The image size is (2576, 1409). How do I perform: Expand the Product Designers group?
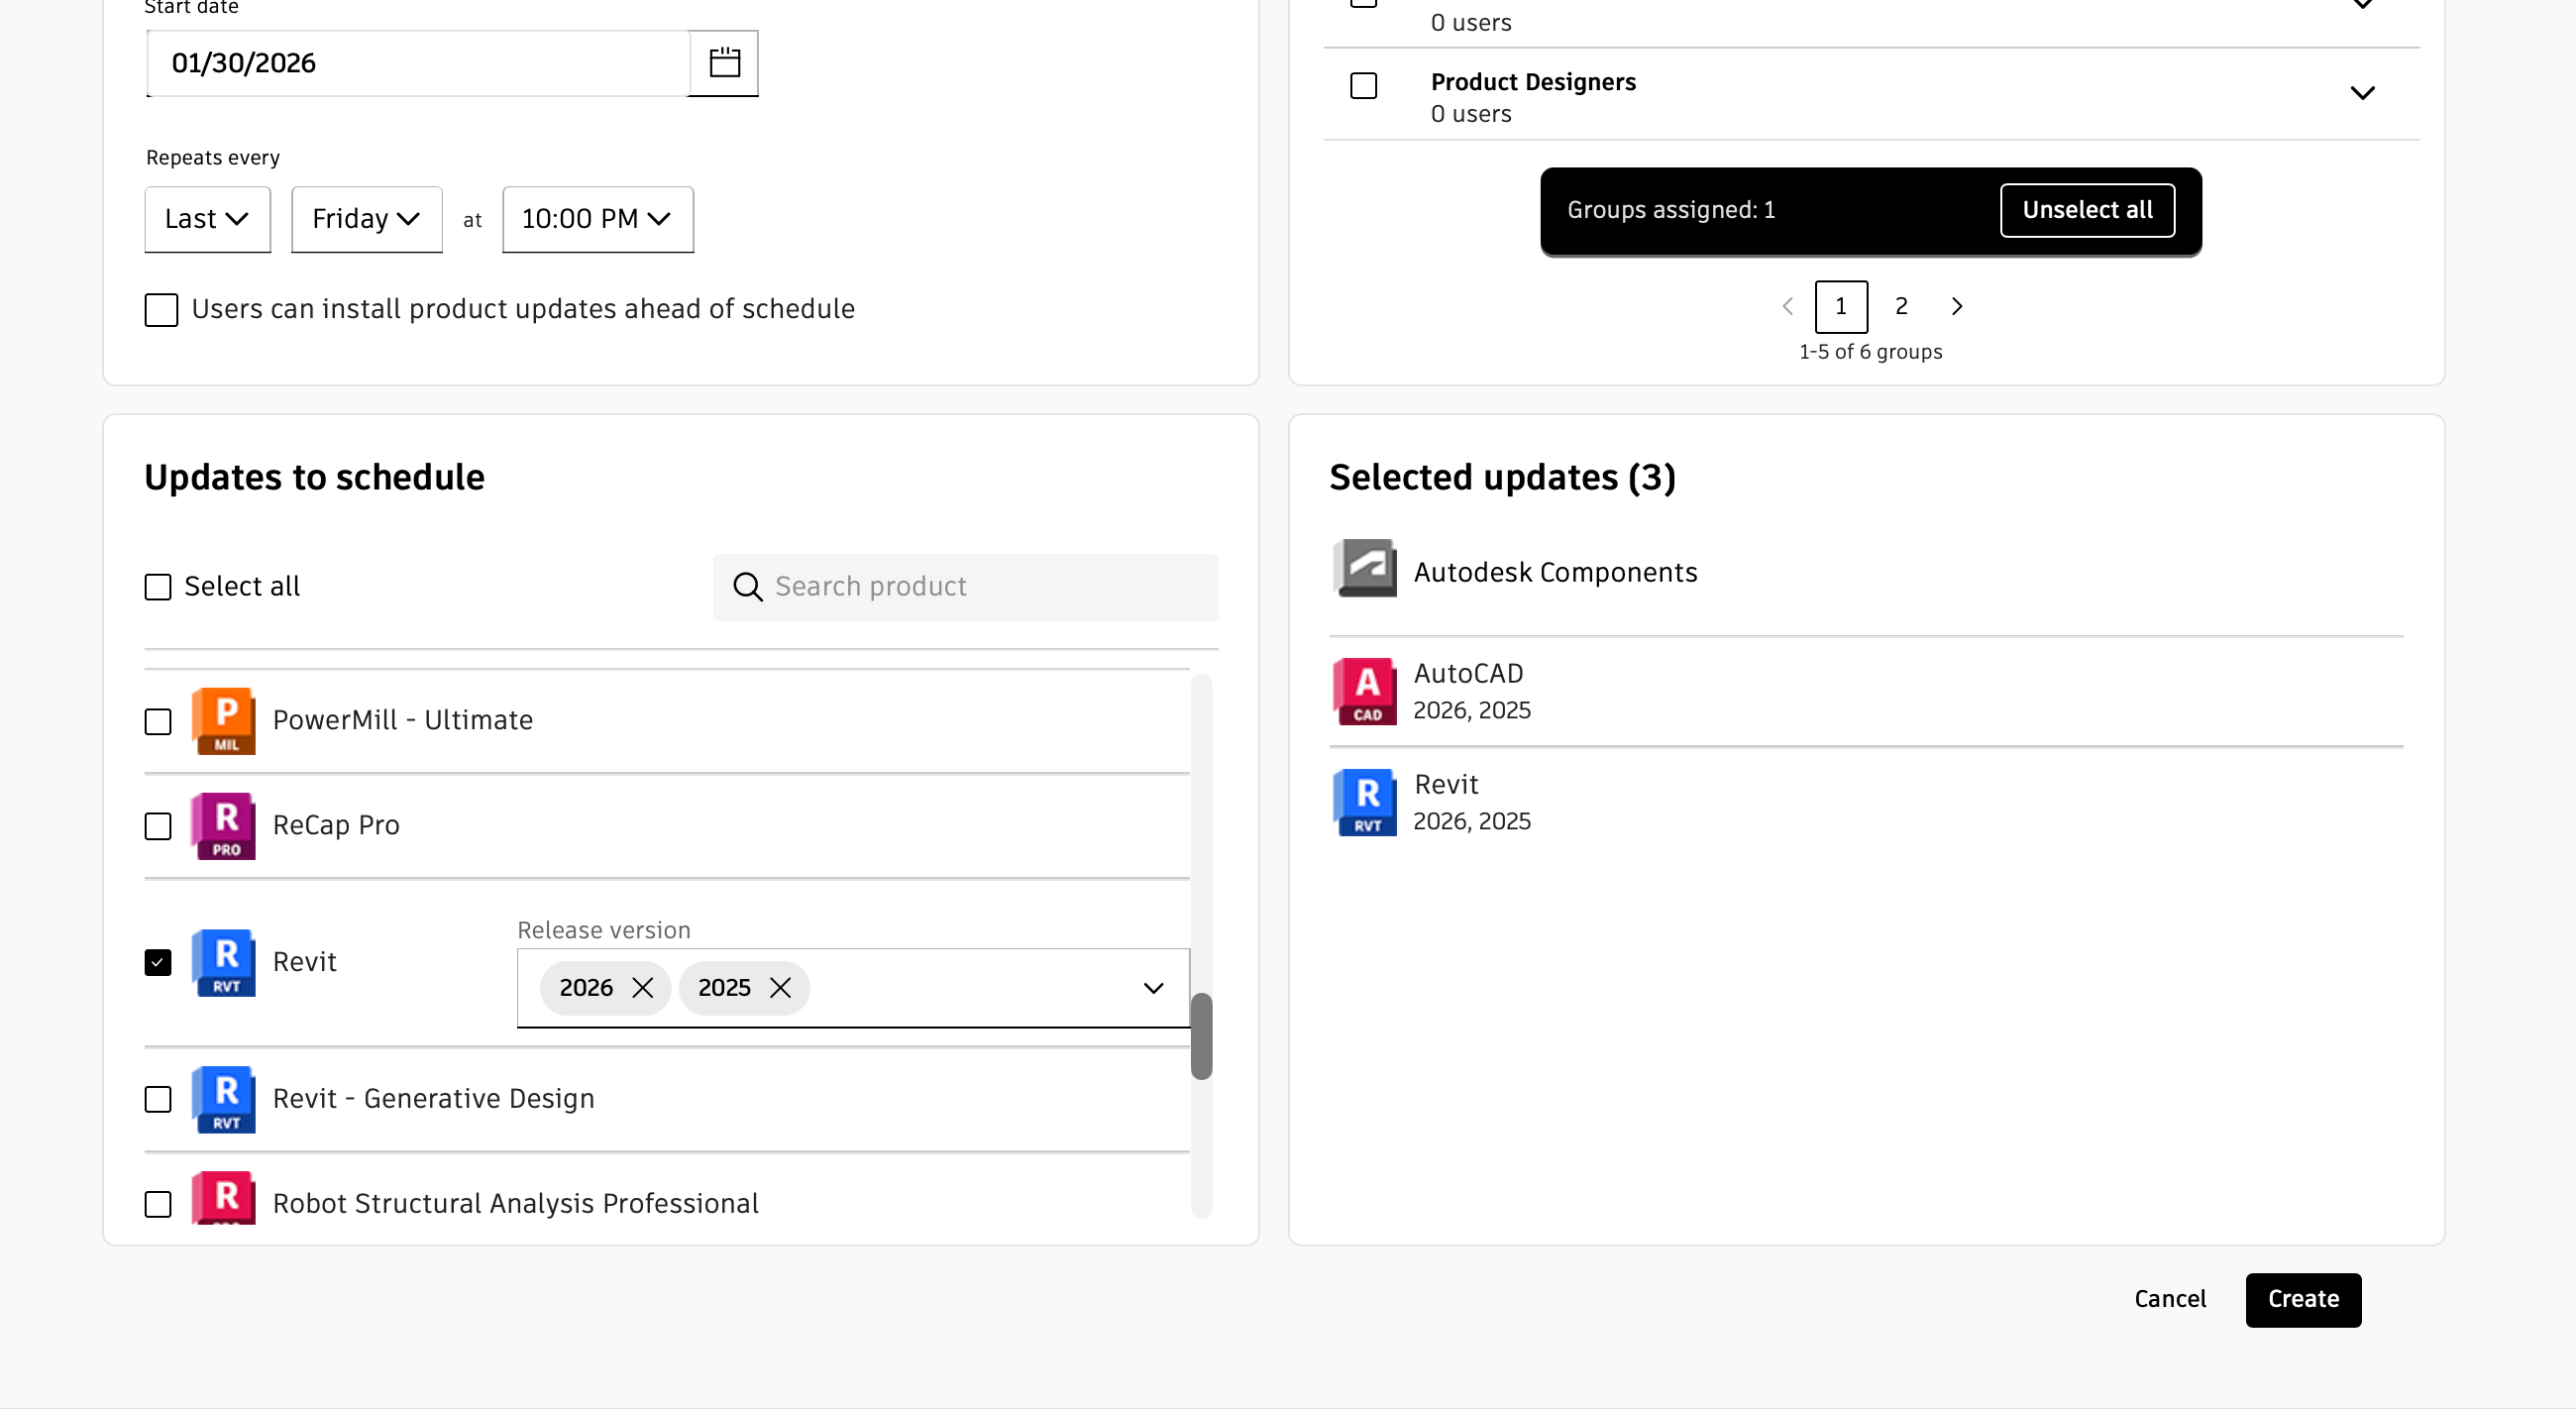coord(2362,93)
